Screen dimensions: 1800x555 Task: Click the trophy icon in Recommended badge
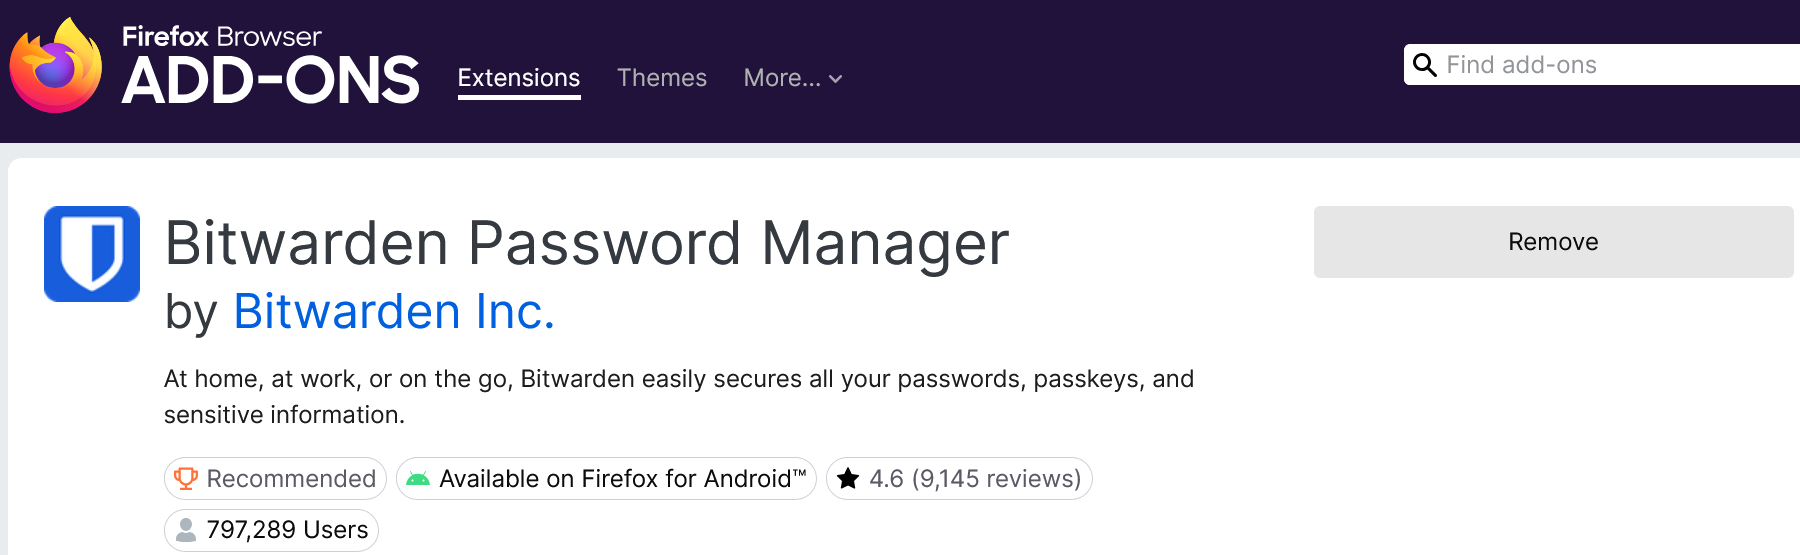(x=186, y=478)
